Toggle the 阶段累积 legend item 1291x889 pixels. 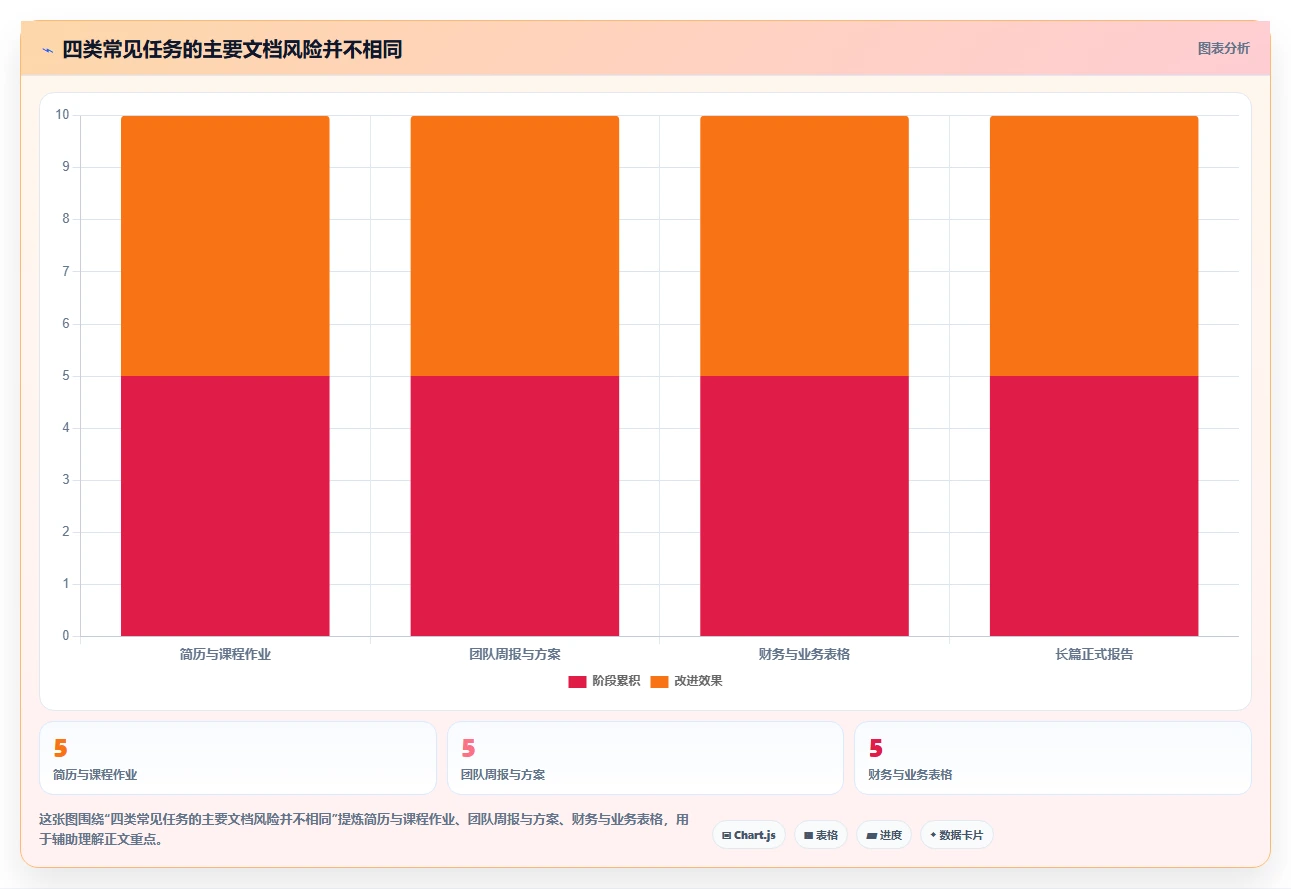pos(604,681)
